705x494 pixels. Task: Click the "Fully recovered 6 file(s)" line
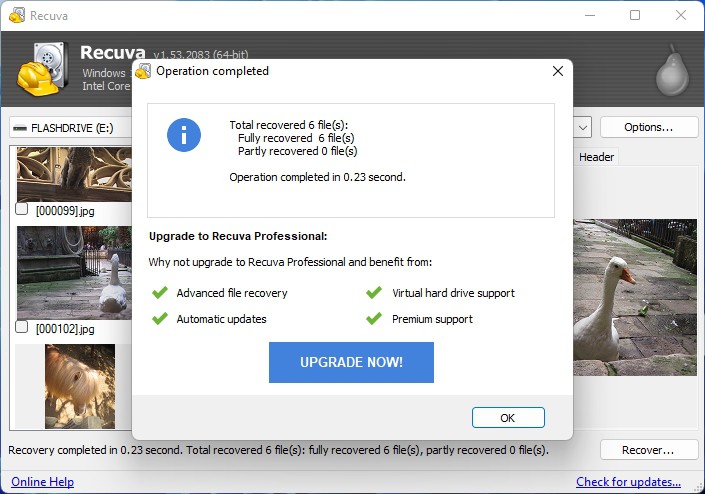296,138
